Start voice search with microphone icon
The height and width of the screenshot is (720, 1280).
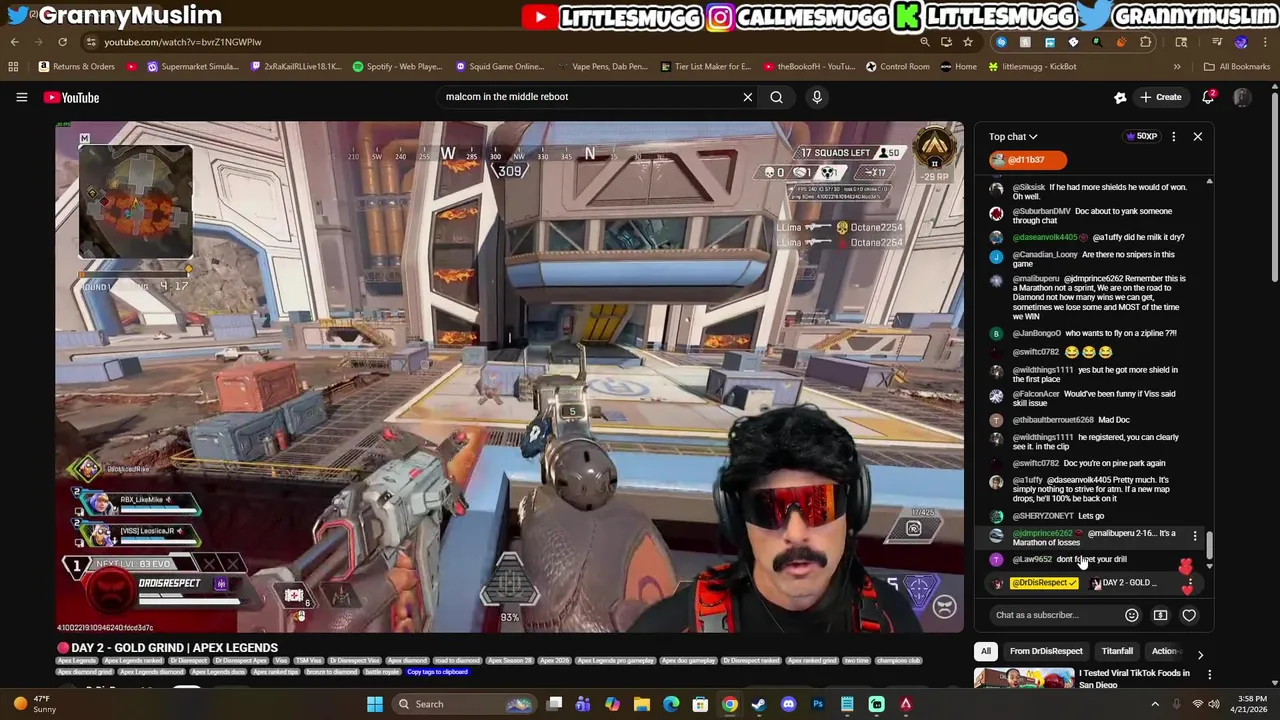click(x=817, y=97)
